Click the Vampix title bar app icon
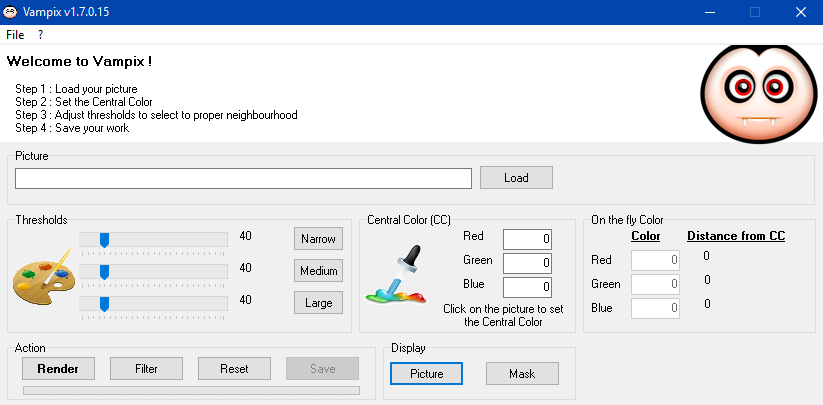 pyautogui.click(x=10, y=12)
